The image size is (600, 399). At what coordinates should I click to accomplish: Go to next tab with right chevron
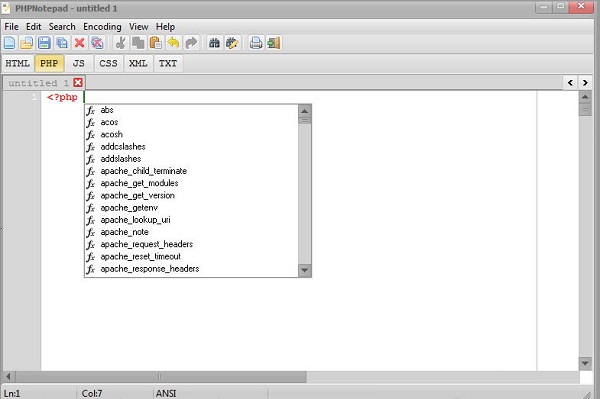pyautogui.click(x=585, y=83)
